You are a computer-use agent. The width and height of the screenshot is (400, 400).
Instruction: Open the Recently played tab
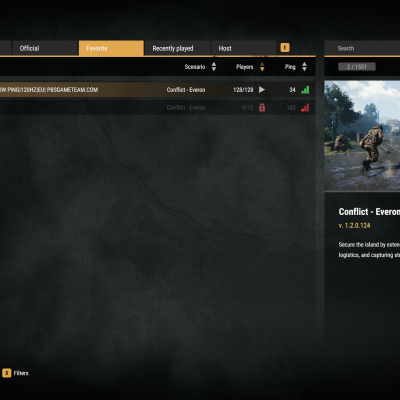(177, 48)
